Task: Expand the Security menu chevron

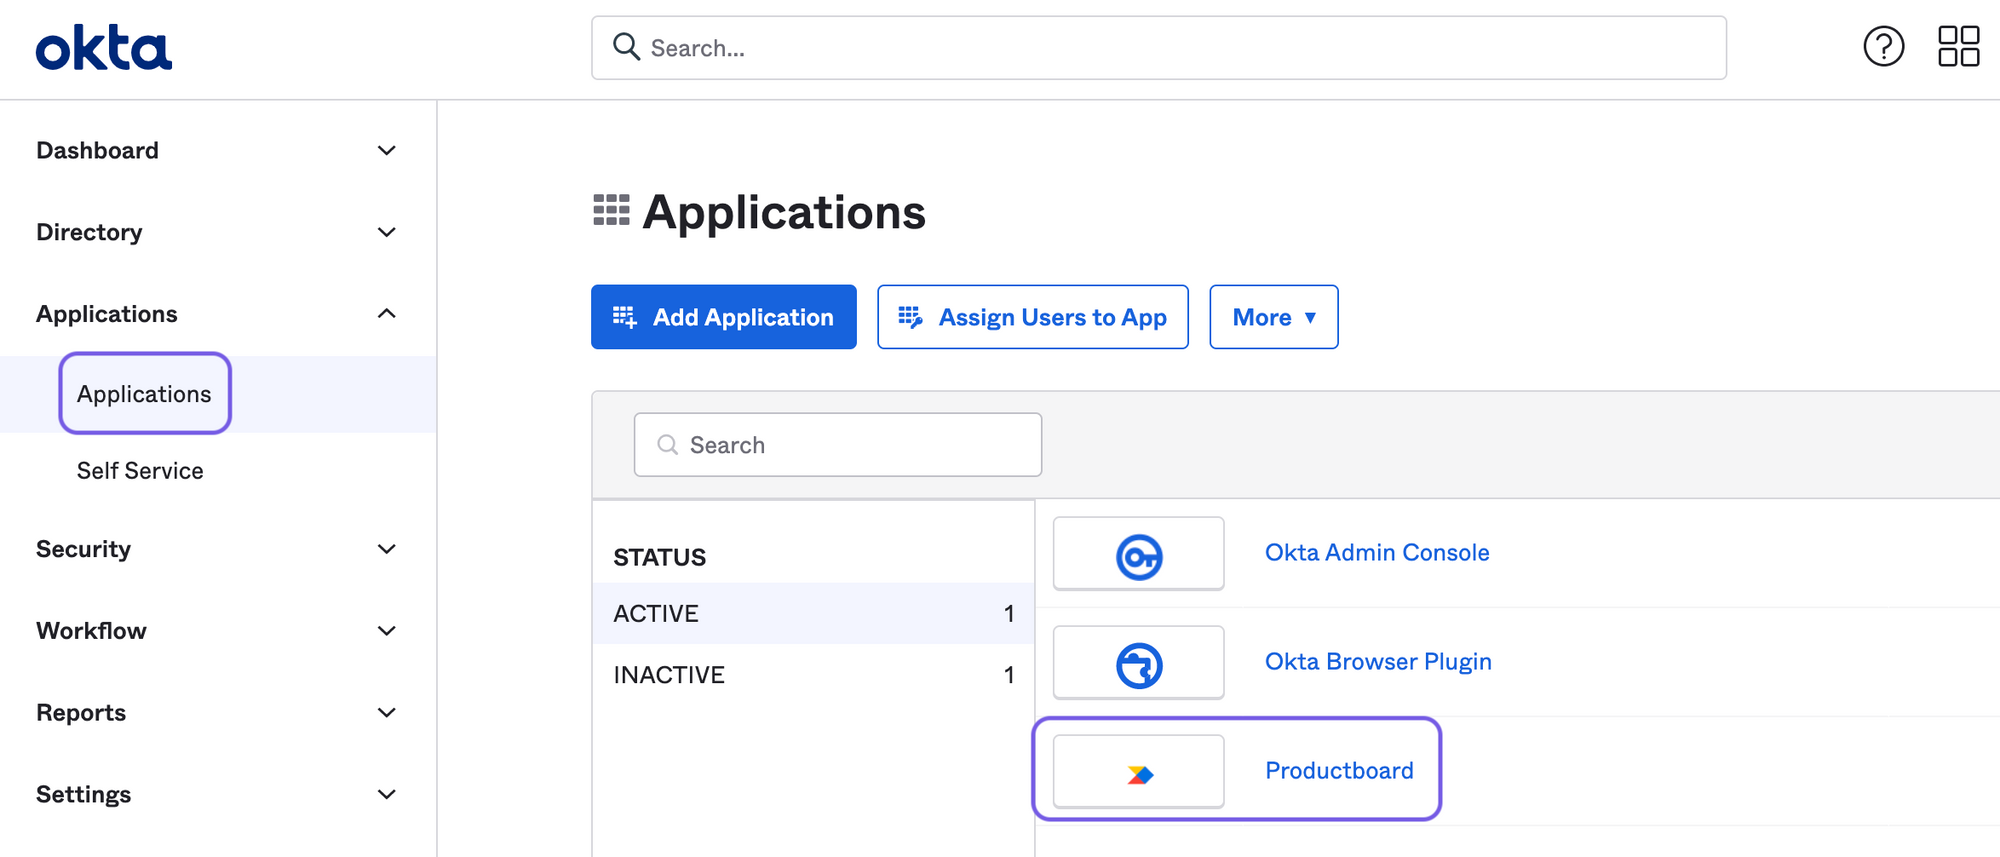Action: 387,549
